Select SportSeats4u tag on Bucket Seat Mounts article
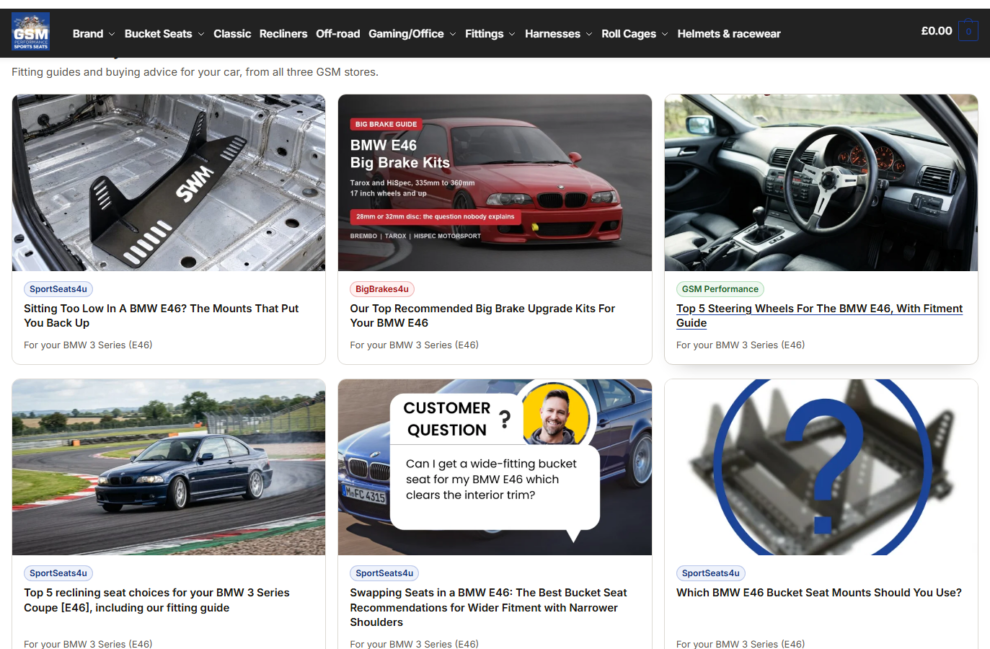 (710, 573)
